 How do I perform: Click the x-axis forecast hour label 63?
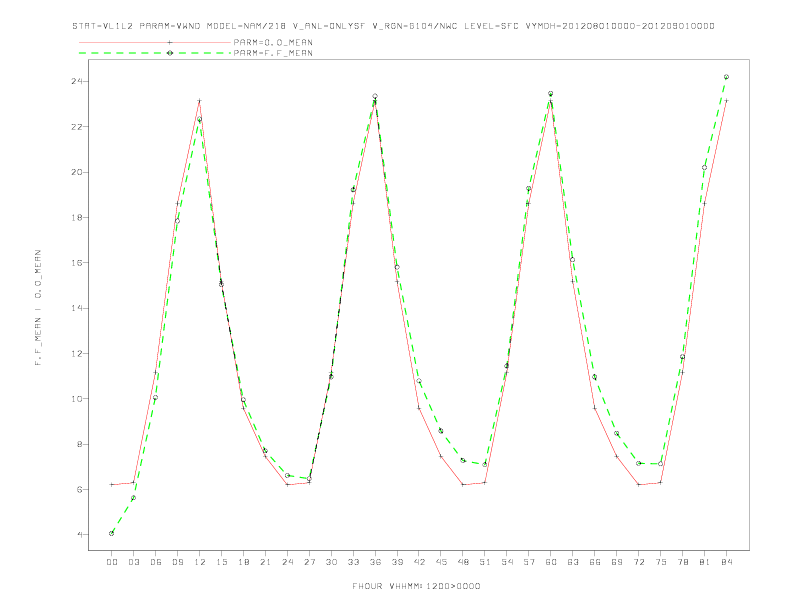coord(573,562)
